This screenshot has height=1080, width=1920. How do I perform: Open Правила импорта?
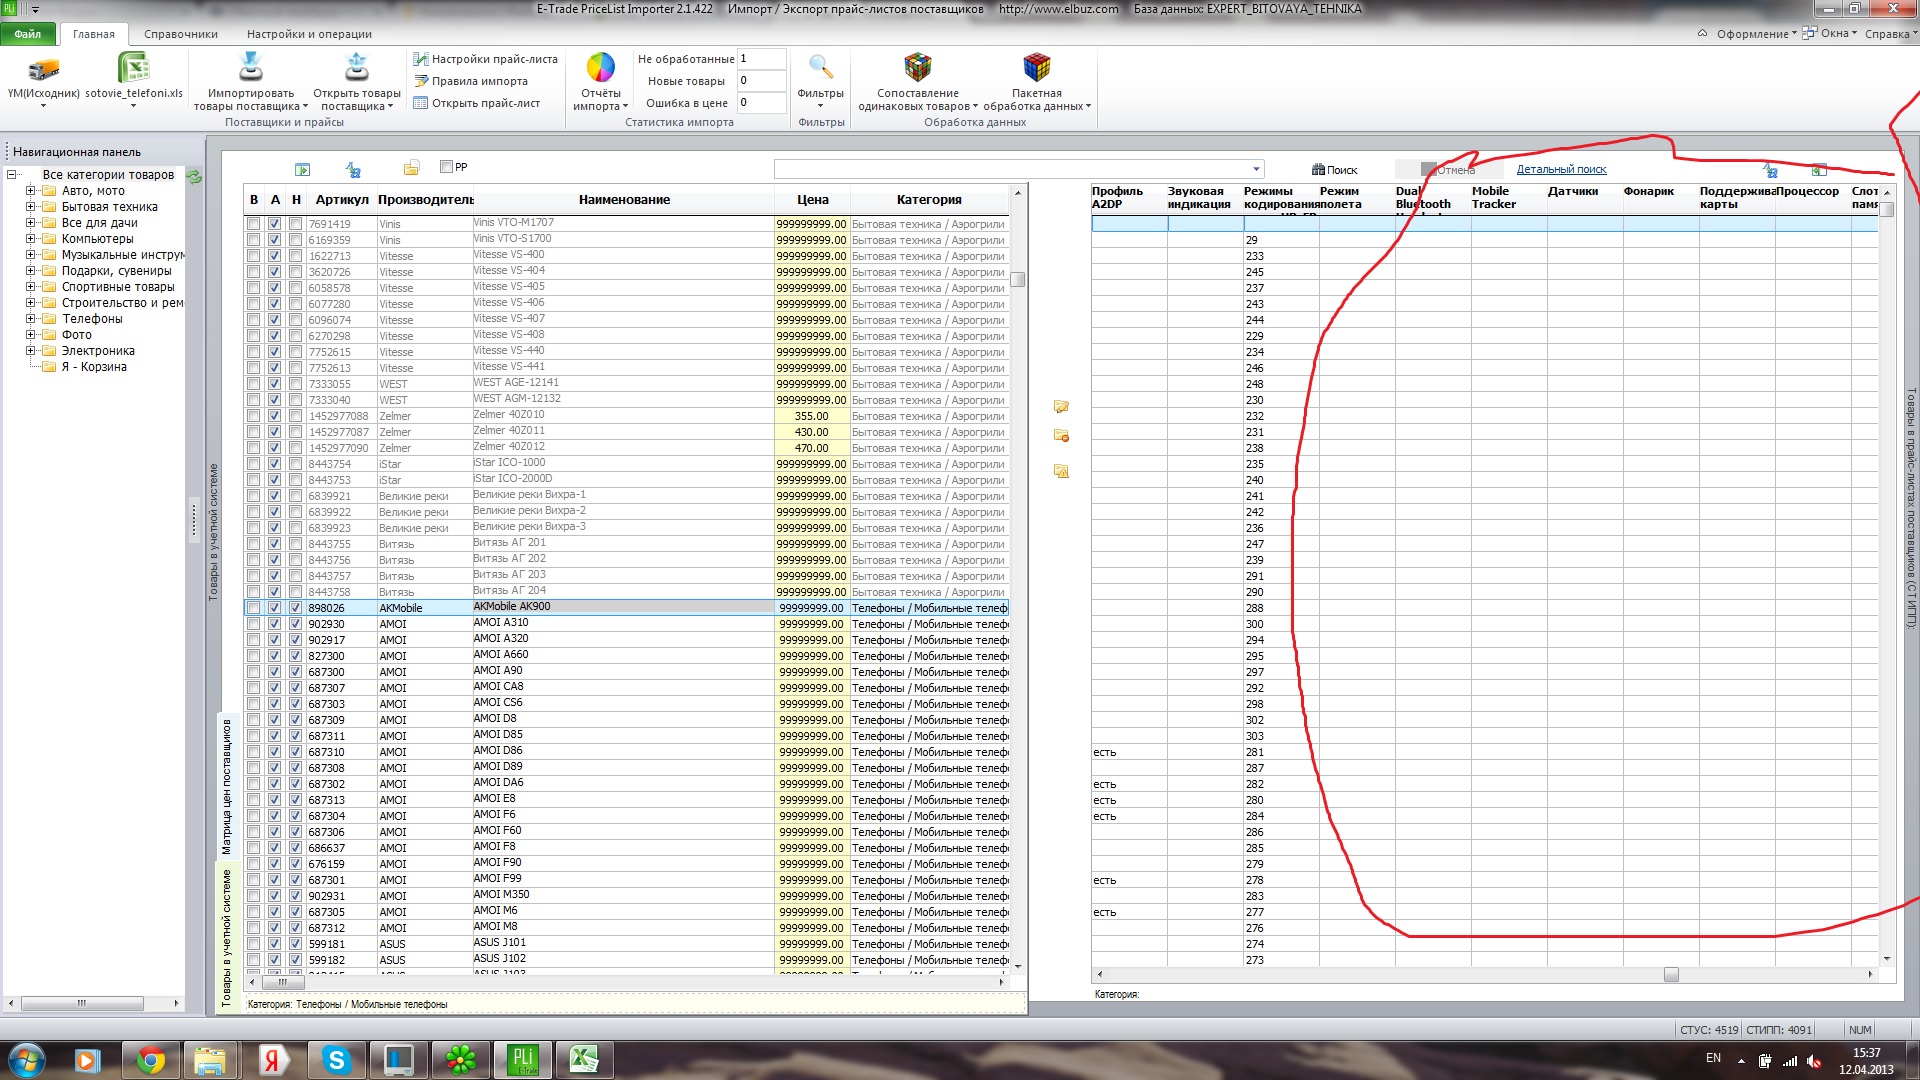click(471, 81)
